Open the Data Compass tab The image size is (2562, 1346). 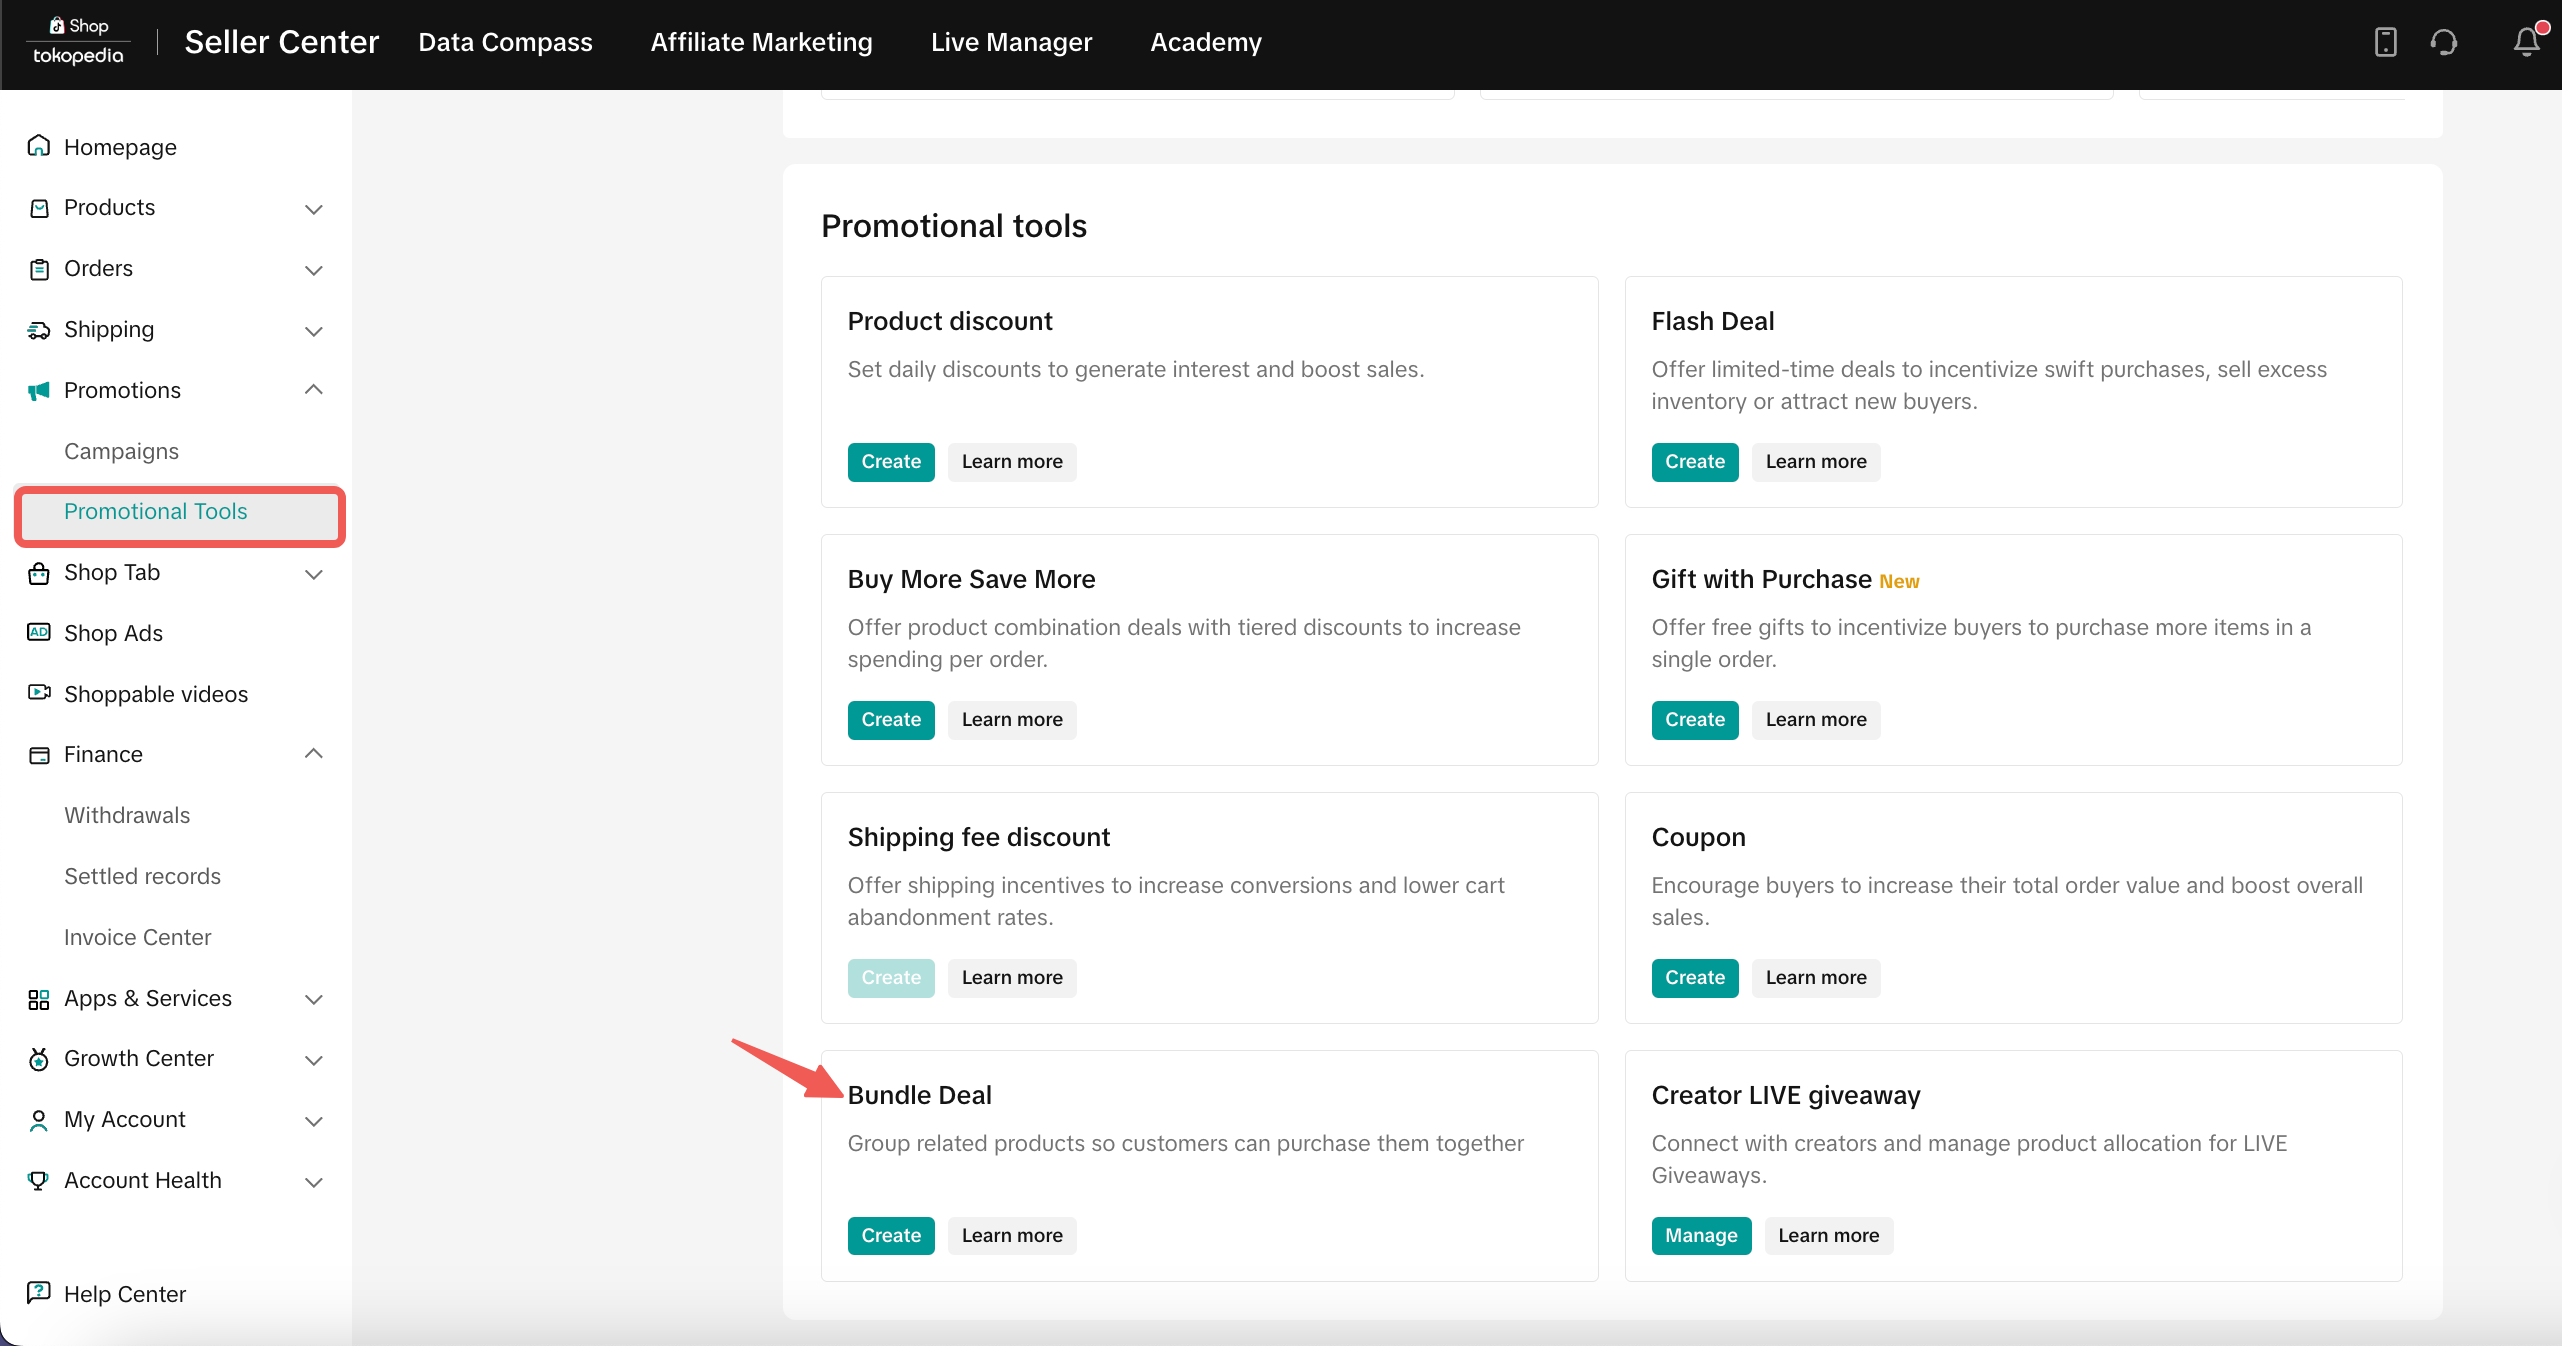pos(505,42)
